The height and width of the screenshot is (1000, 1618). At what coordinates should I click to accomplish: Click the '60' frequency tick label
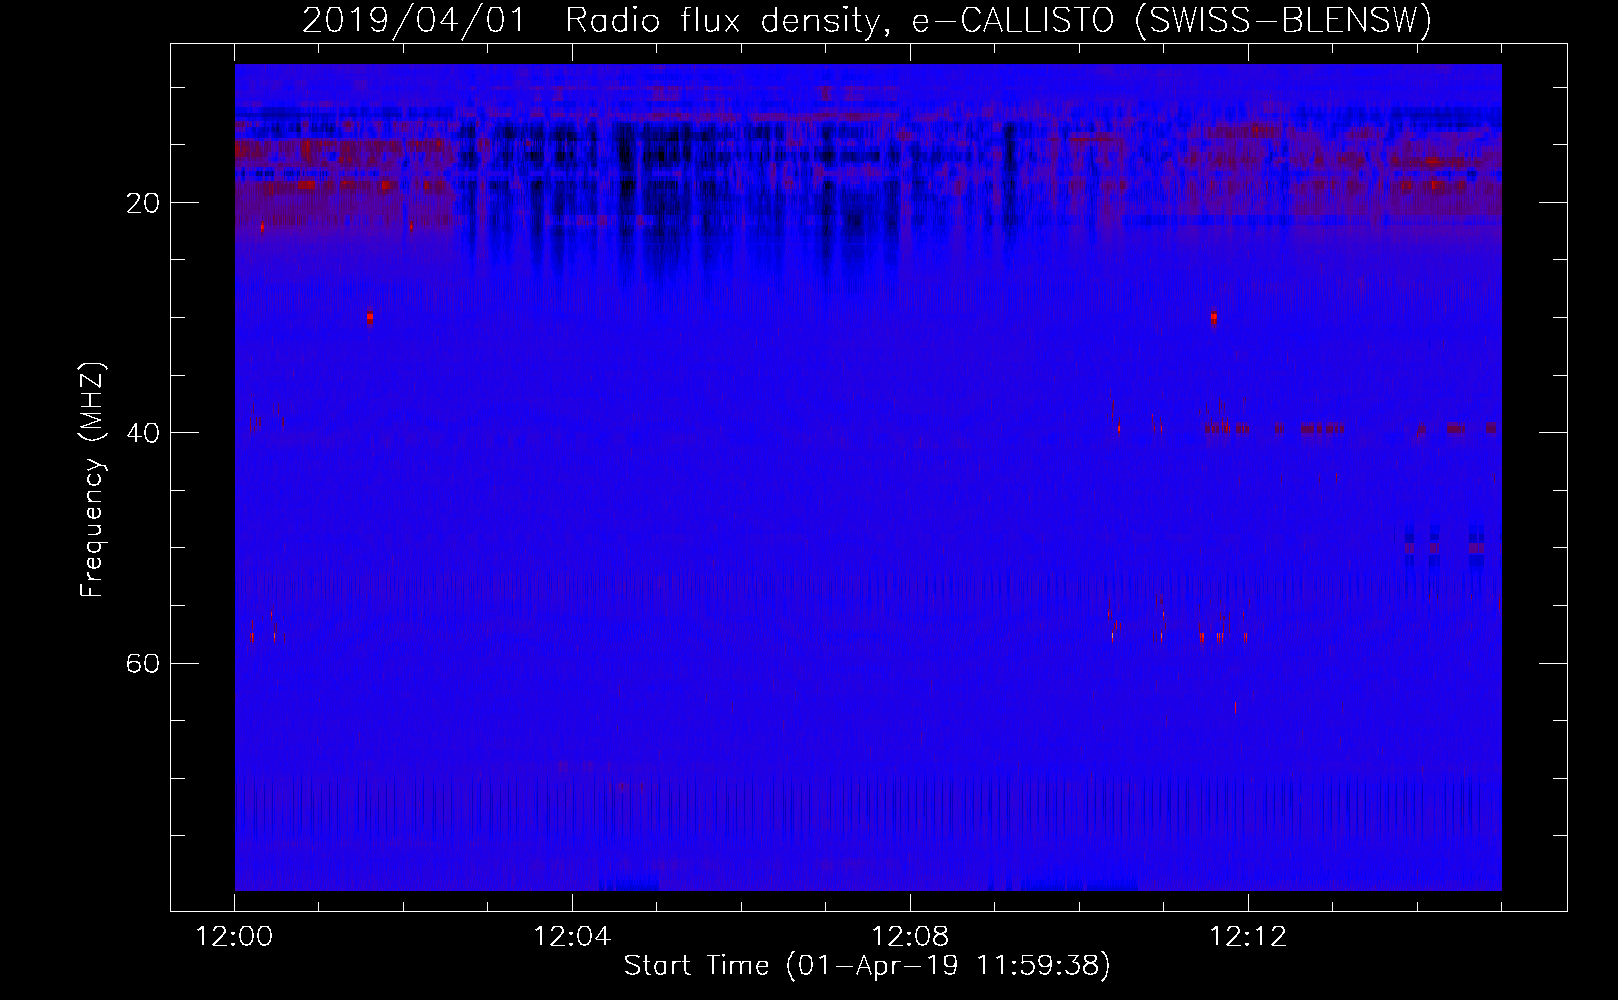(x=143, y=663)
